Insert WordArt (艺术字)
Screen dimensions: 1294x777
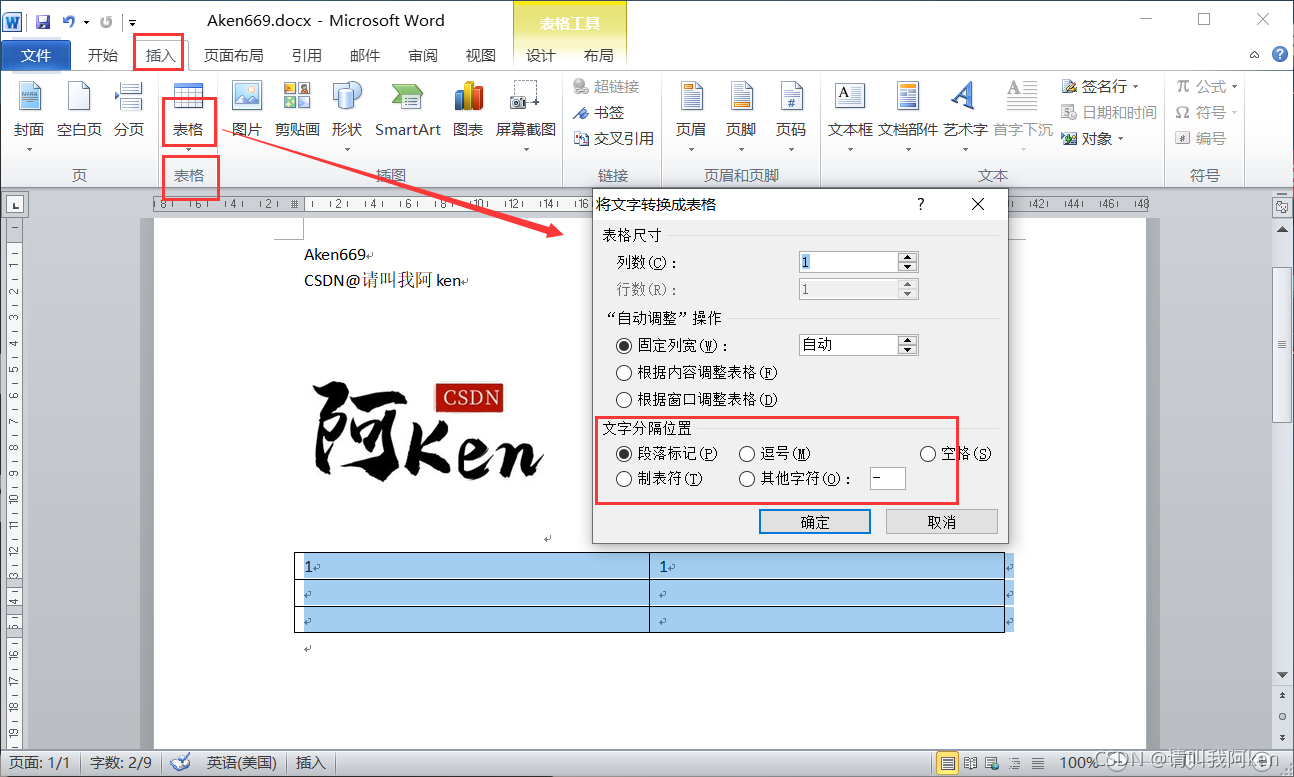(965, 117)
